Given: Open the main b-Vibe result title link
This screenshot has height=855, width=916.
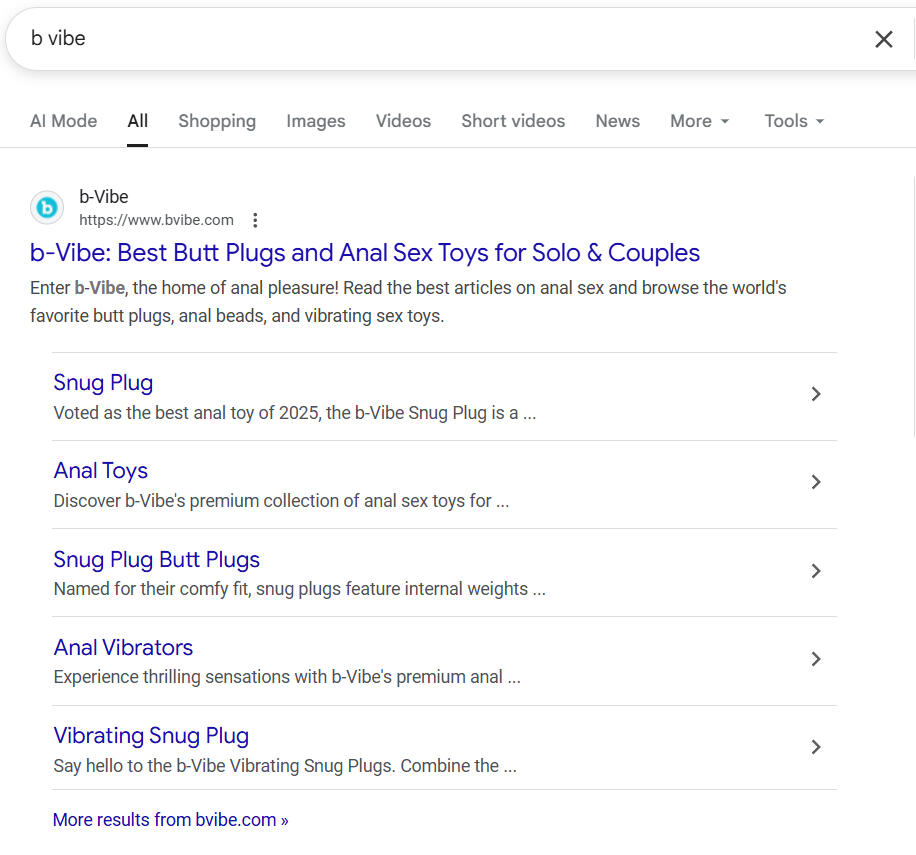Looking at the screenshot, I should [365, 253].
